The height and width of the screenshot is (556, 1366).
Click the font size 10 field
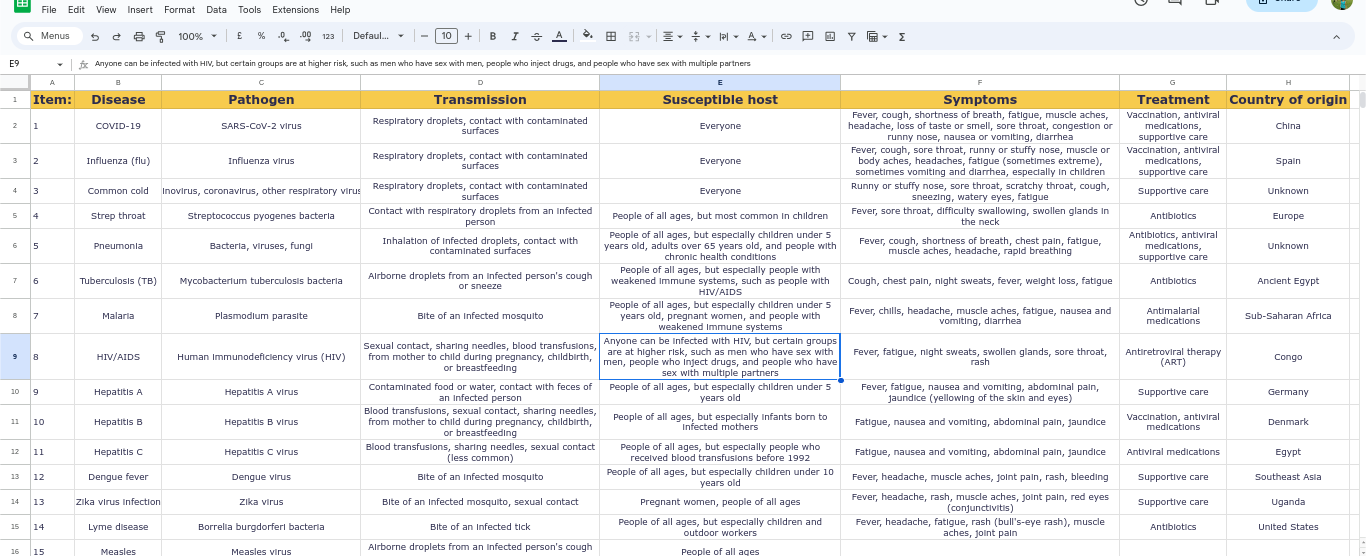446,36
